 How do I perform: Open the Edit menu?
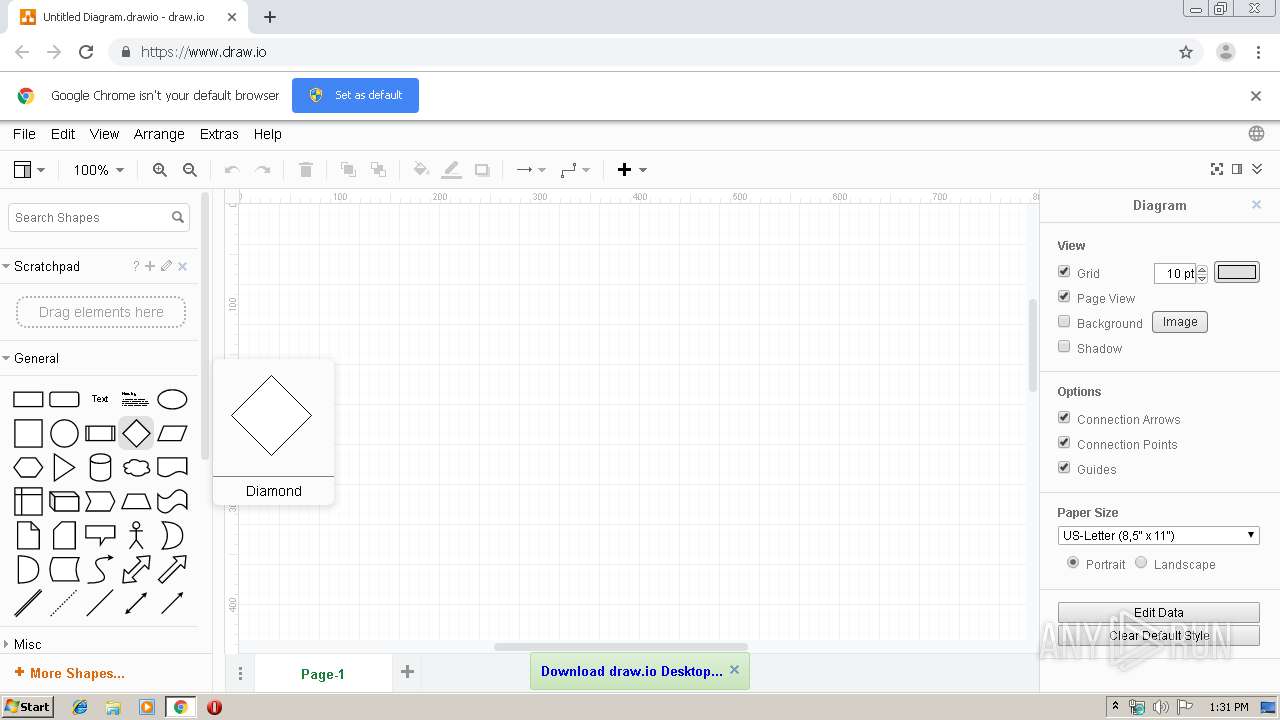[x=63, y=134]
